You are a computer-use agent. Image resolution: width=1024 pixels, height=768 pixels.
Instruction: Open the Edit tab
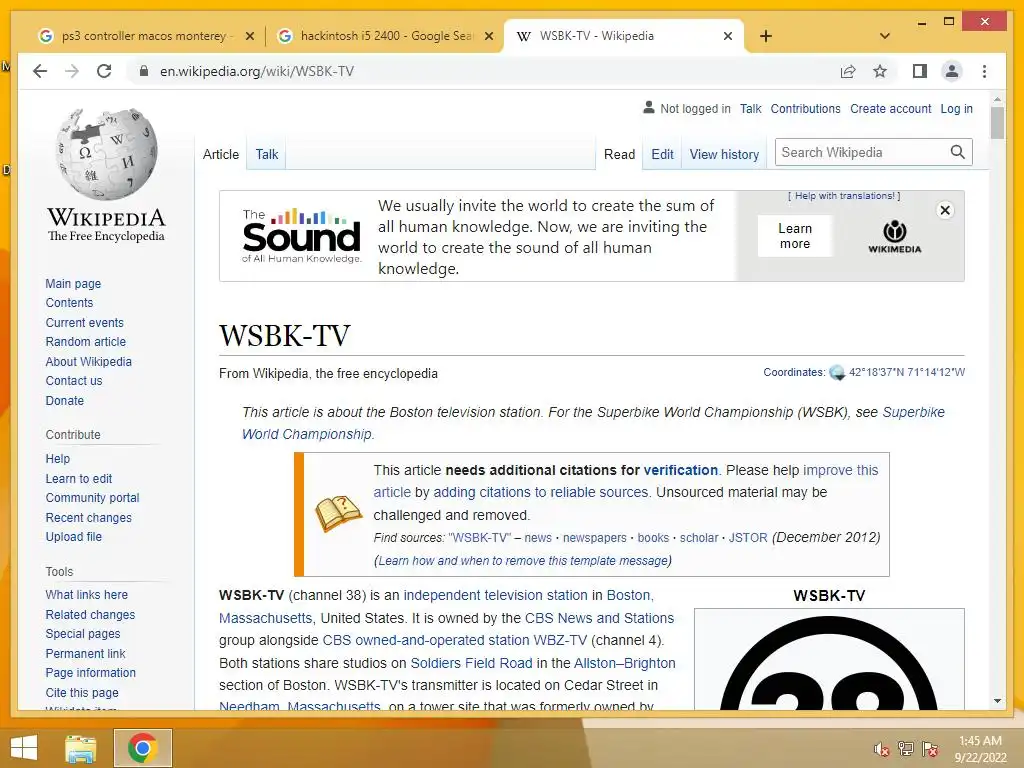tap(662, 154)
